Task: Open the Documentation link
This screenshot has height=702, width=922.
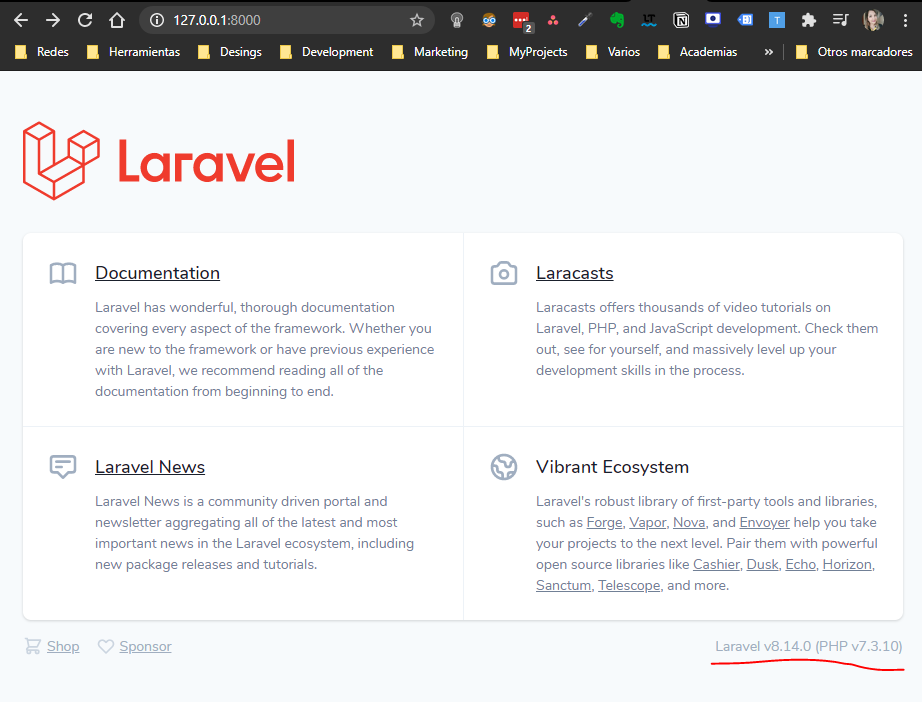Action: point(158,273)
